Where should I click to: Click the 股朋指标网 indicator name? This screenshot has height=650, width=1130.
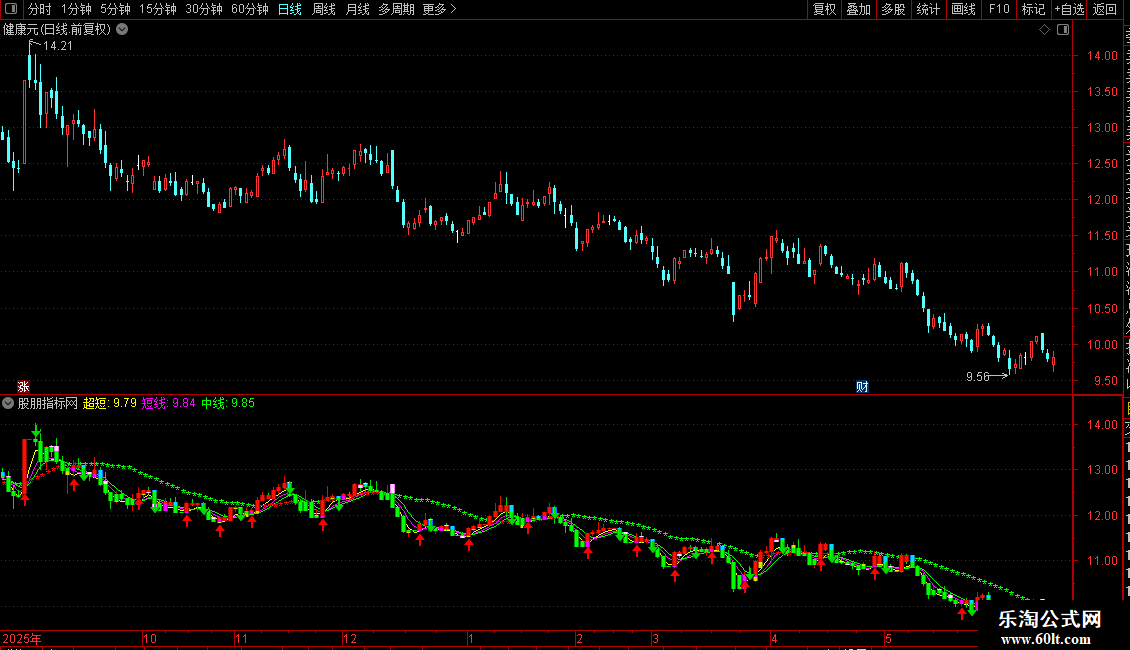click(x=48, y=403)
